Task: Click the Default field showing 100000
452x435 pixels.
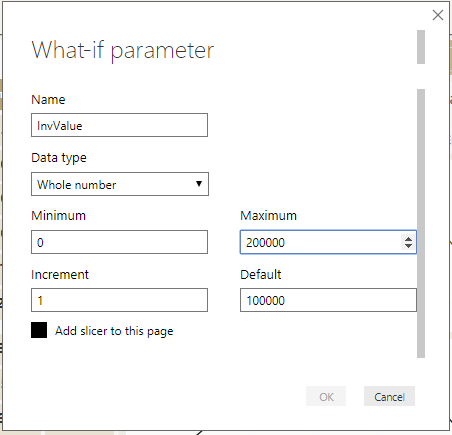Action: [x=328, y=300]
